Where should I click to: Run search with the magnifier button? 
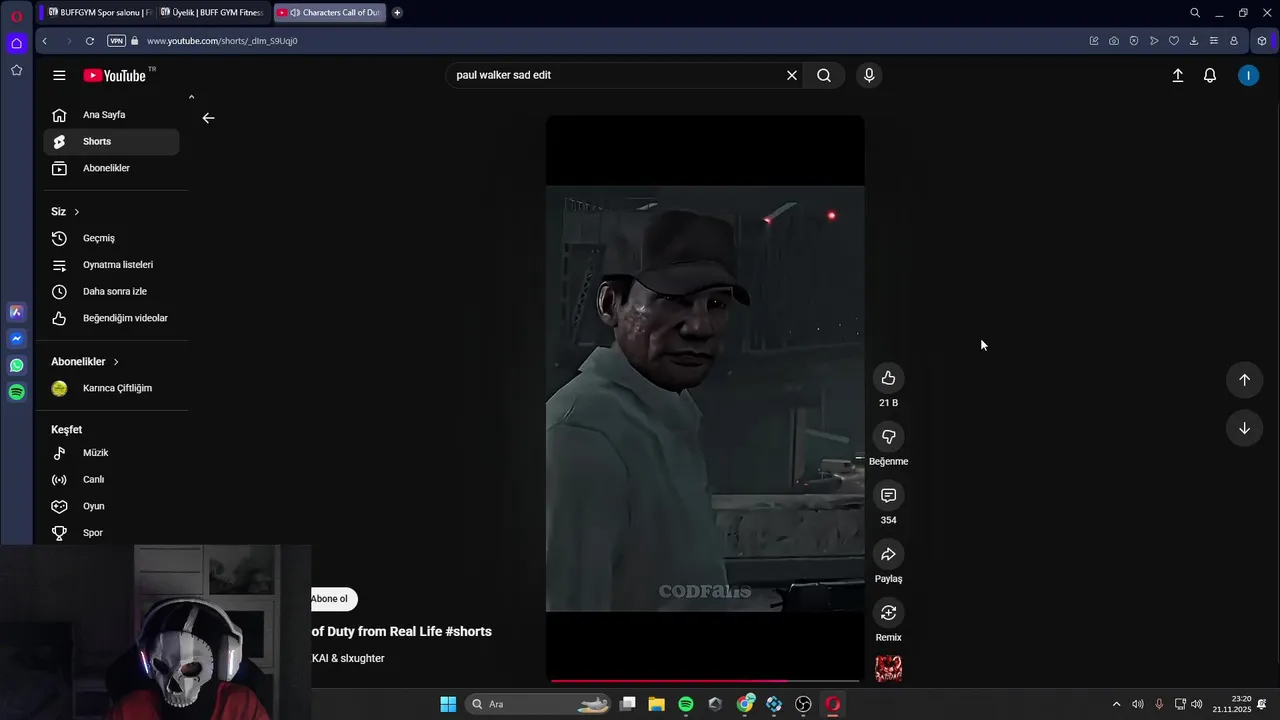[824, 75]
